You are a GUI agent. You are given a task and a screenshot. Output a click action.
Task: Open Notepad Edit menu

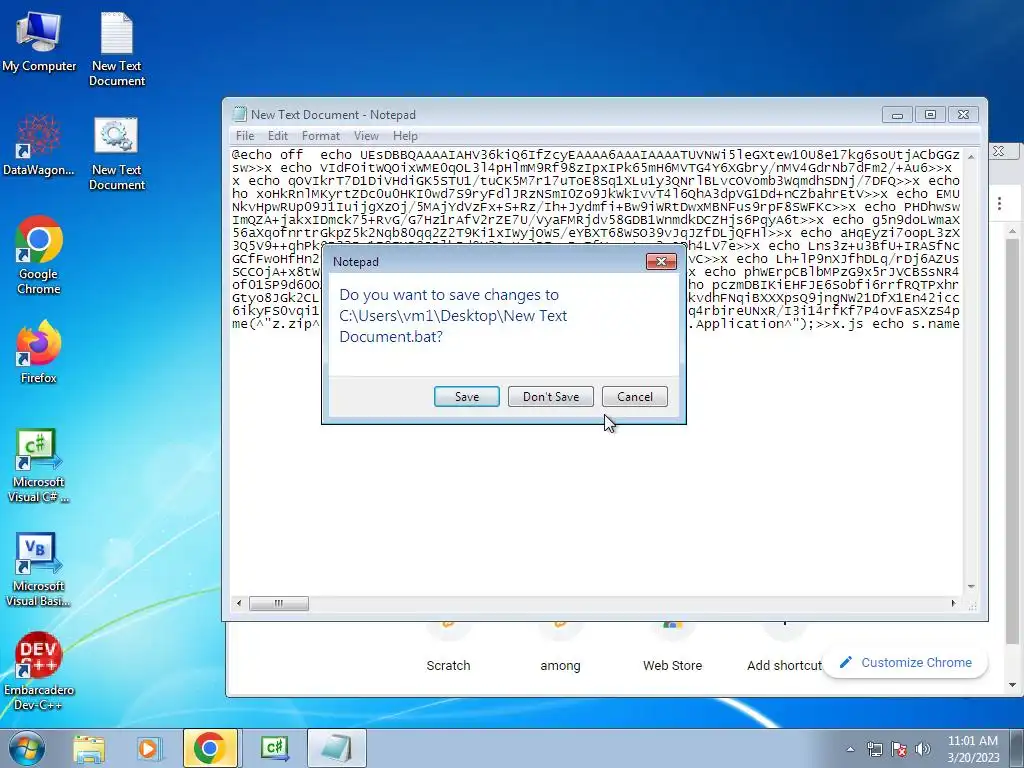tap(278, 136)
